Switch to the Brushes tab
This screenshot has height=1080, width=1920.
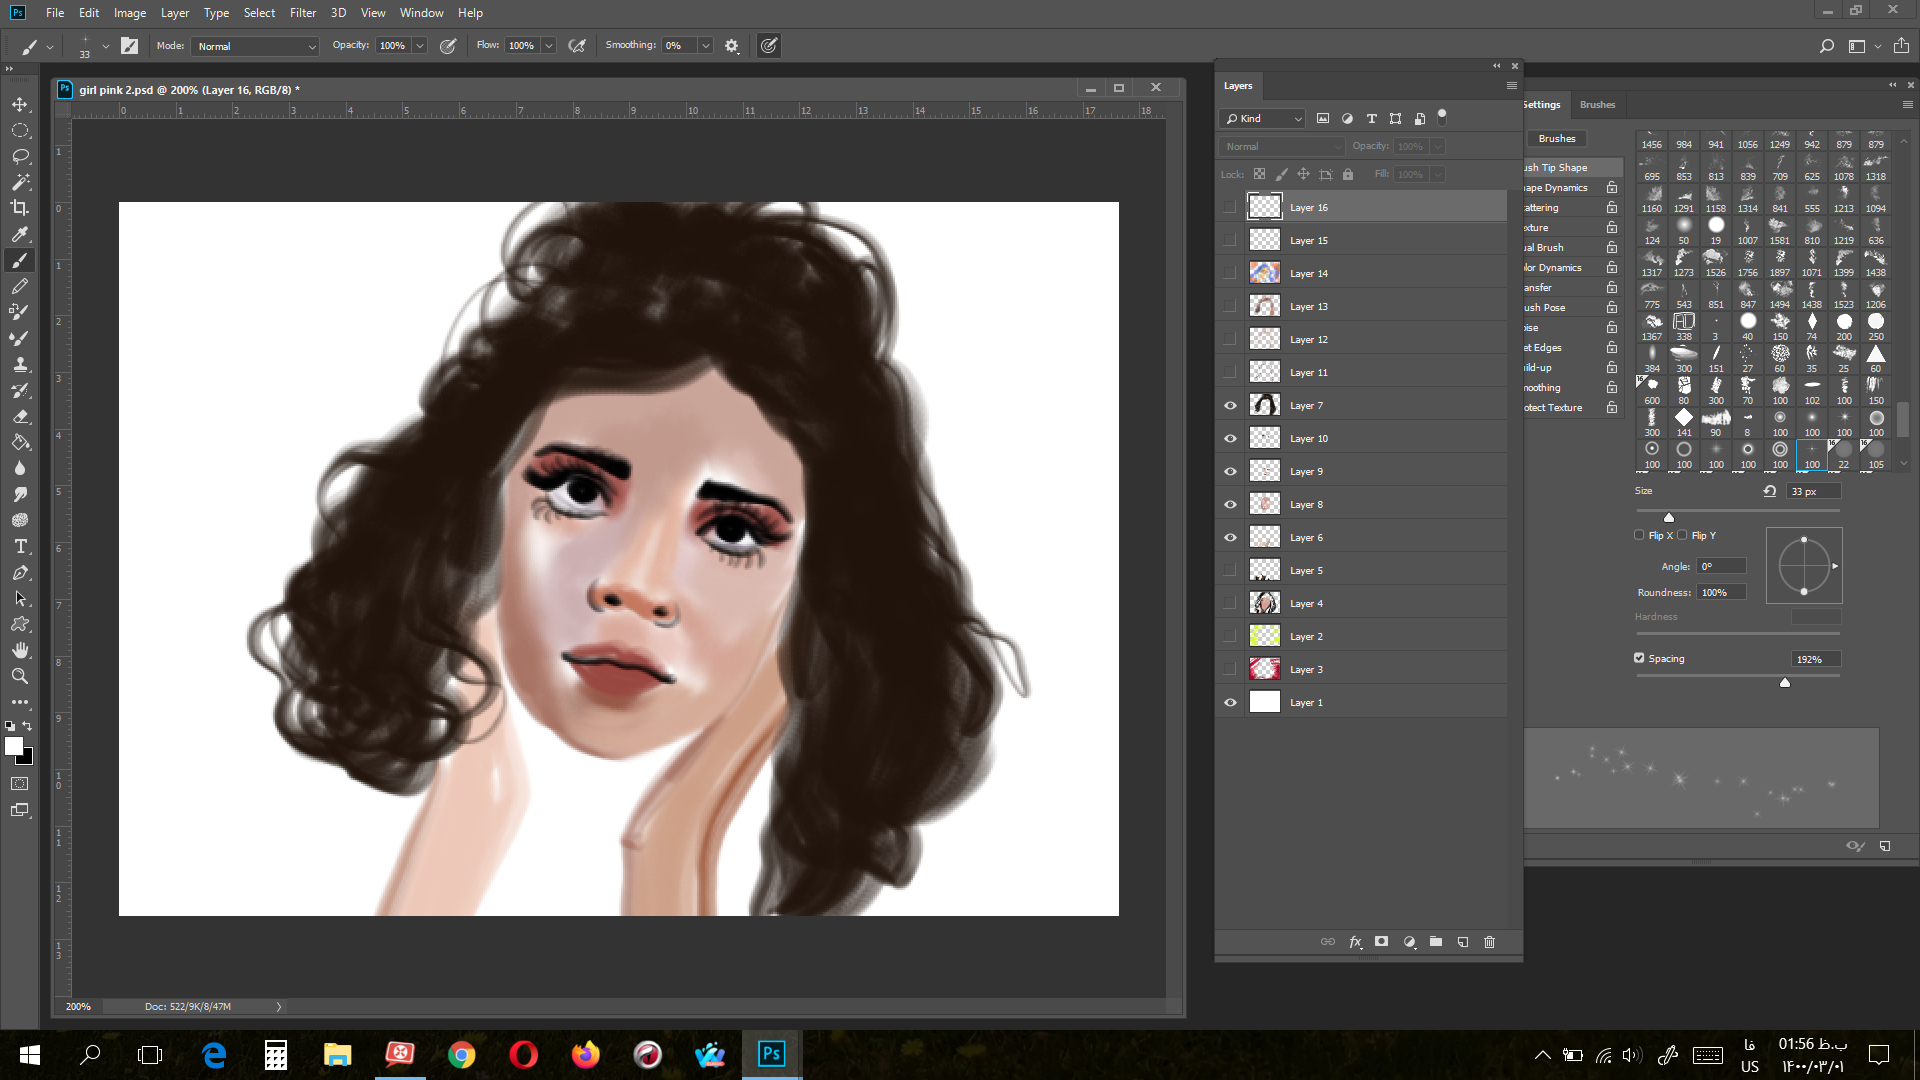click(1597, 105)
